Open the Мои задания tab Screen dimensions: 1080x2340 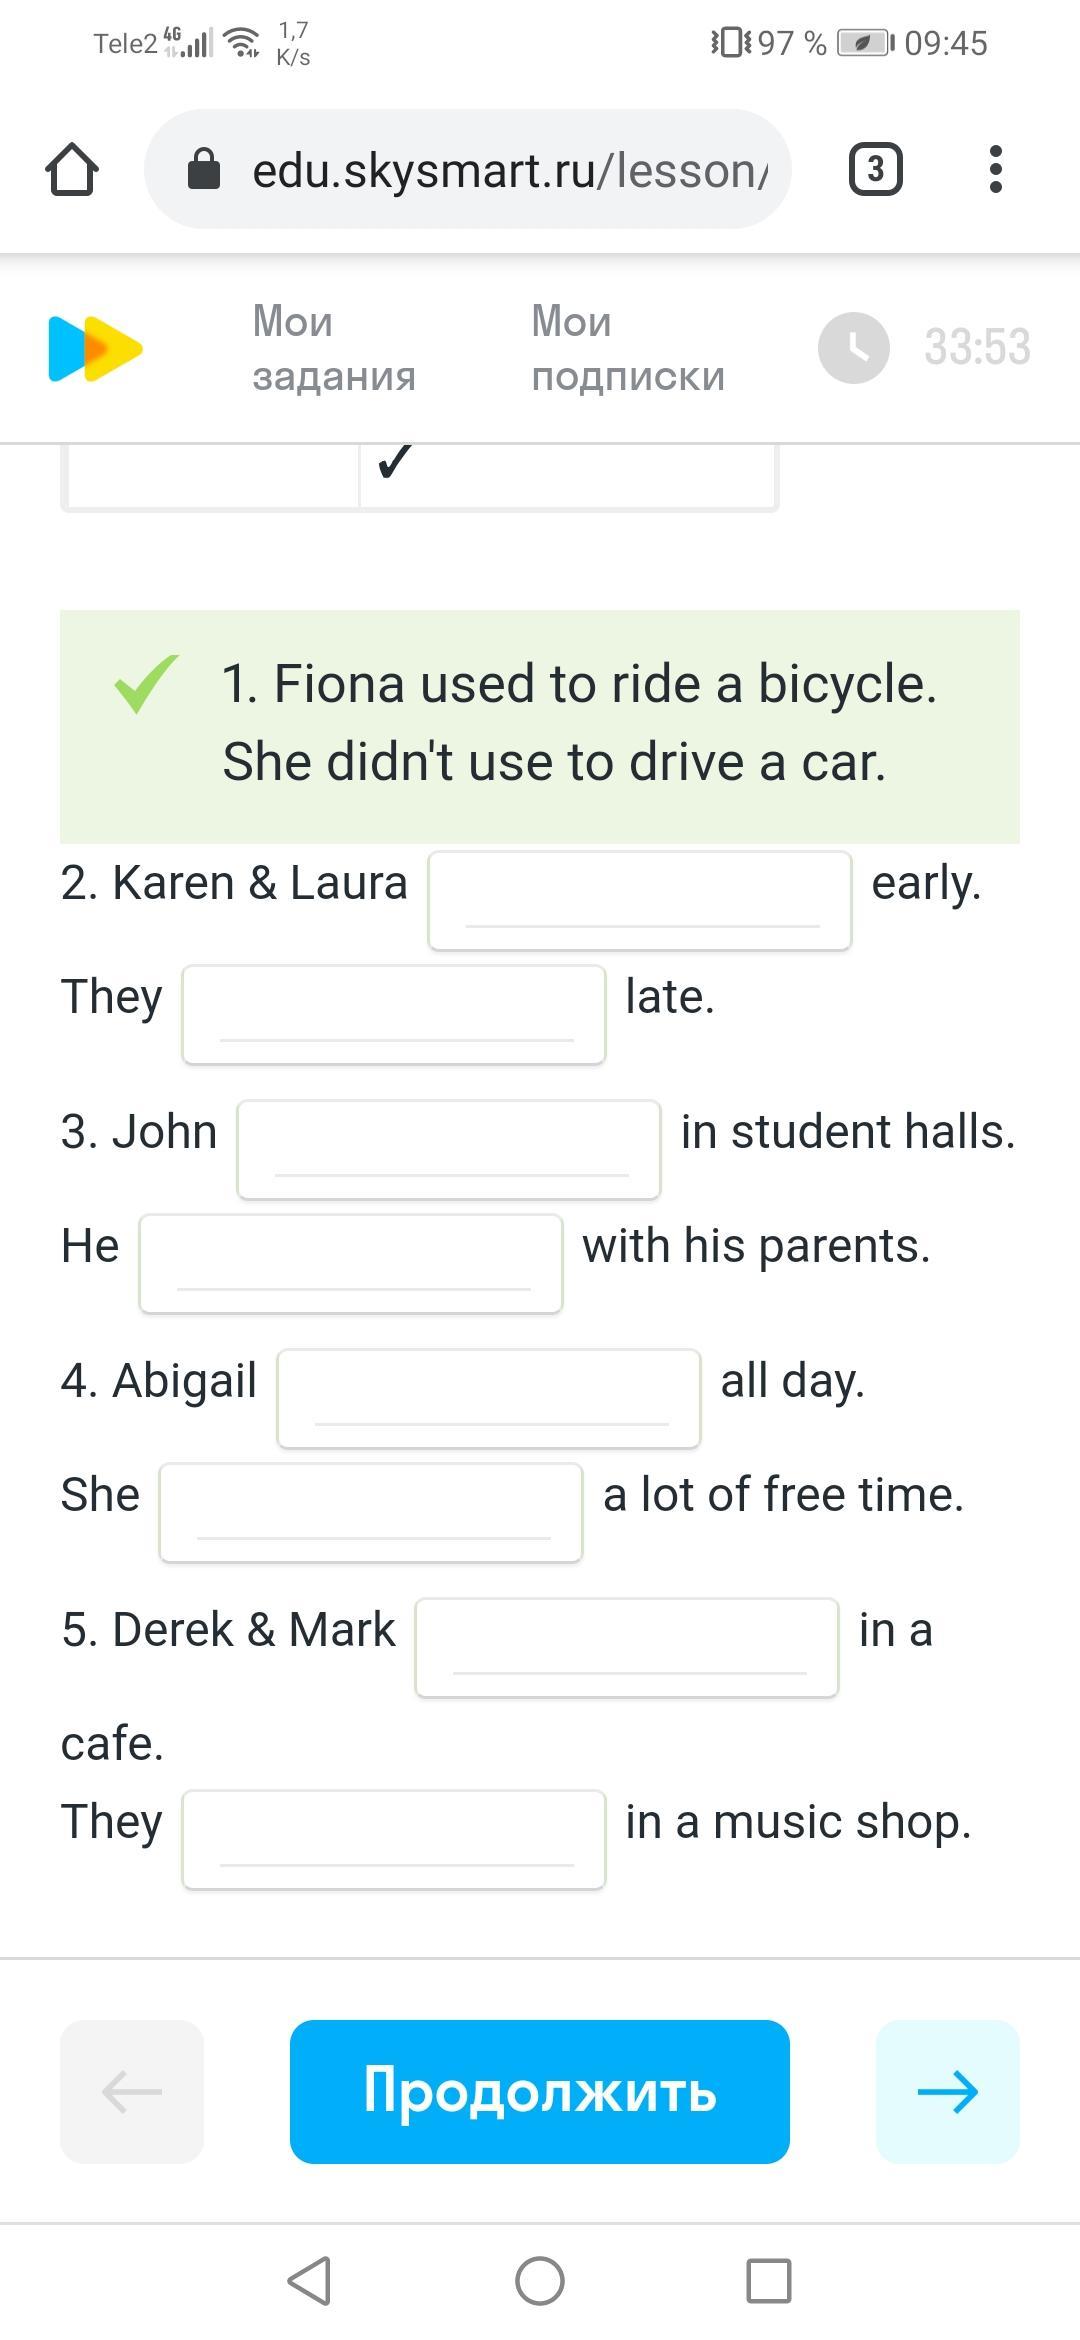click(333, 348)
